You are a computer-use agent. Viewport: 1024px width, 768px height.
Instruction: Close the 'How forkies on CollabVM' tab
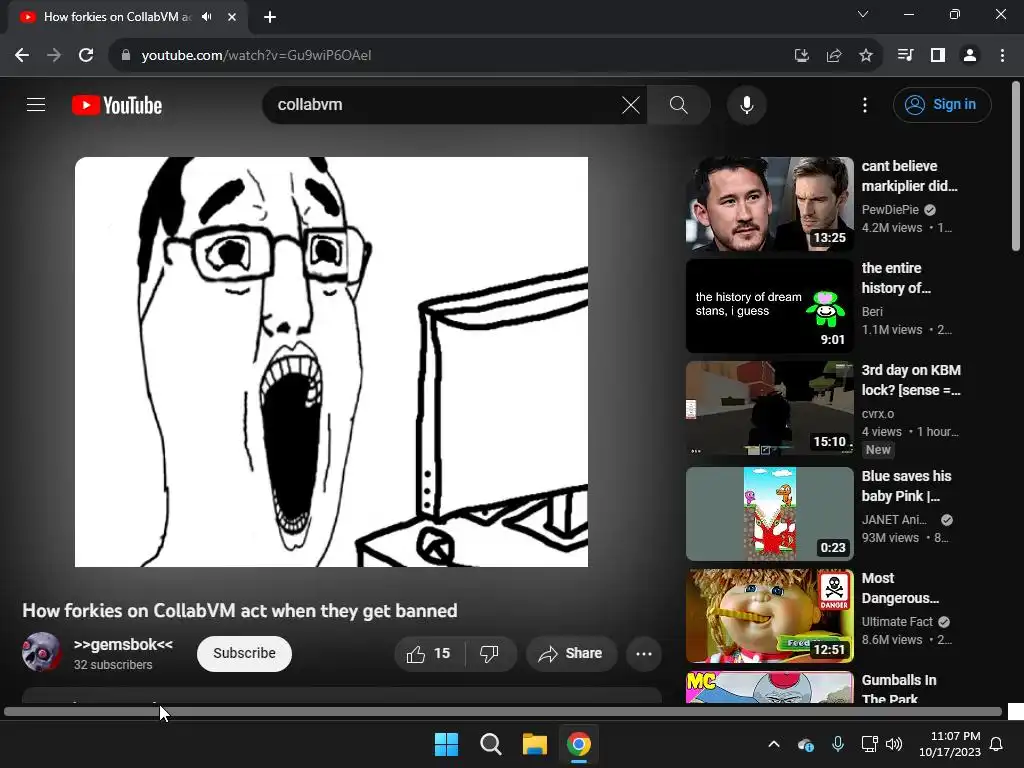pyautogui.click(x=232, y=17)
